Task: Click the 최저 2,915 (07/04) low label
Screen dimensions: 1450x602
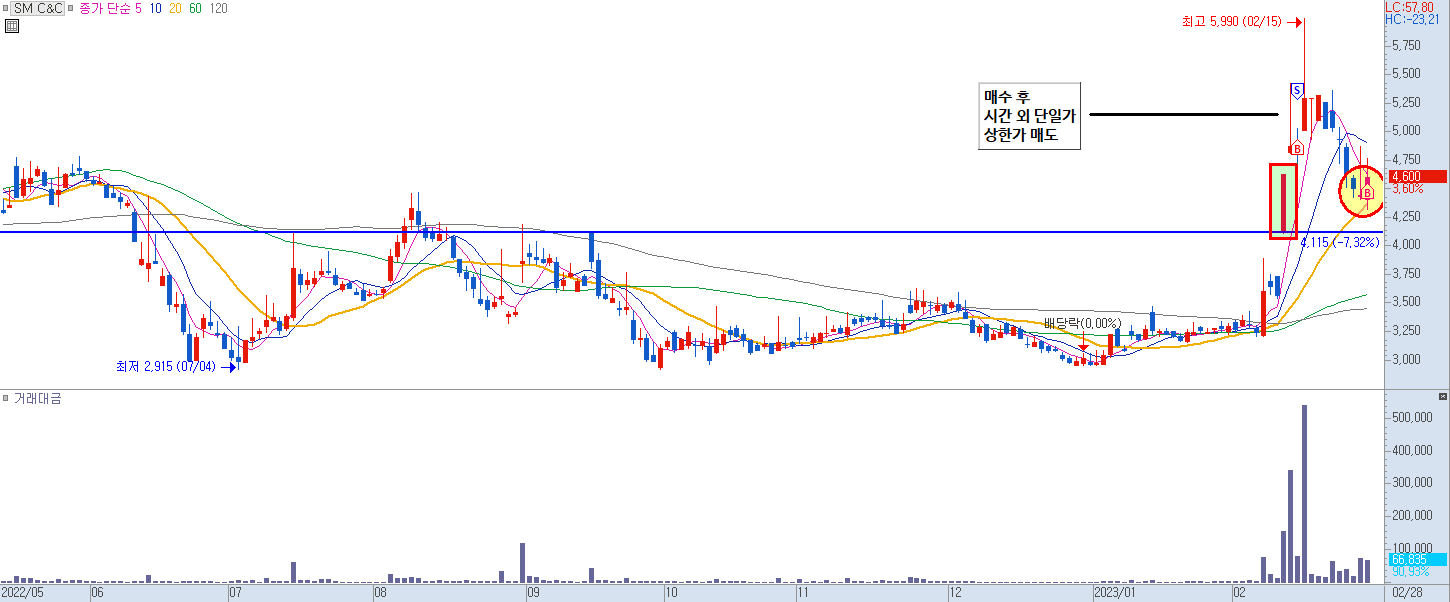Action: click(168, 367)
